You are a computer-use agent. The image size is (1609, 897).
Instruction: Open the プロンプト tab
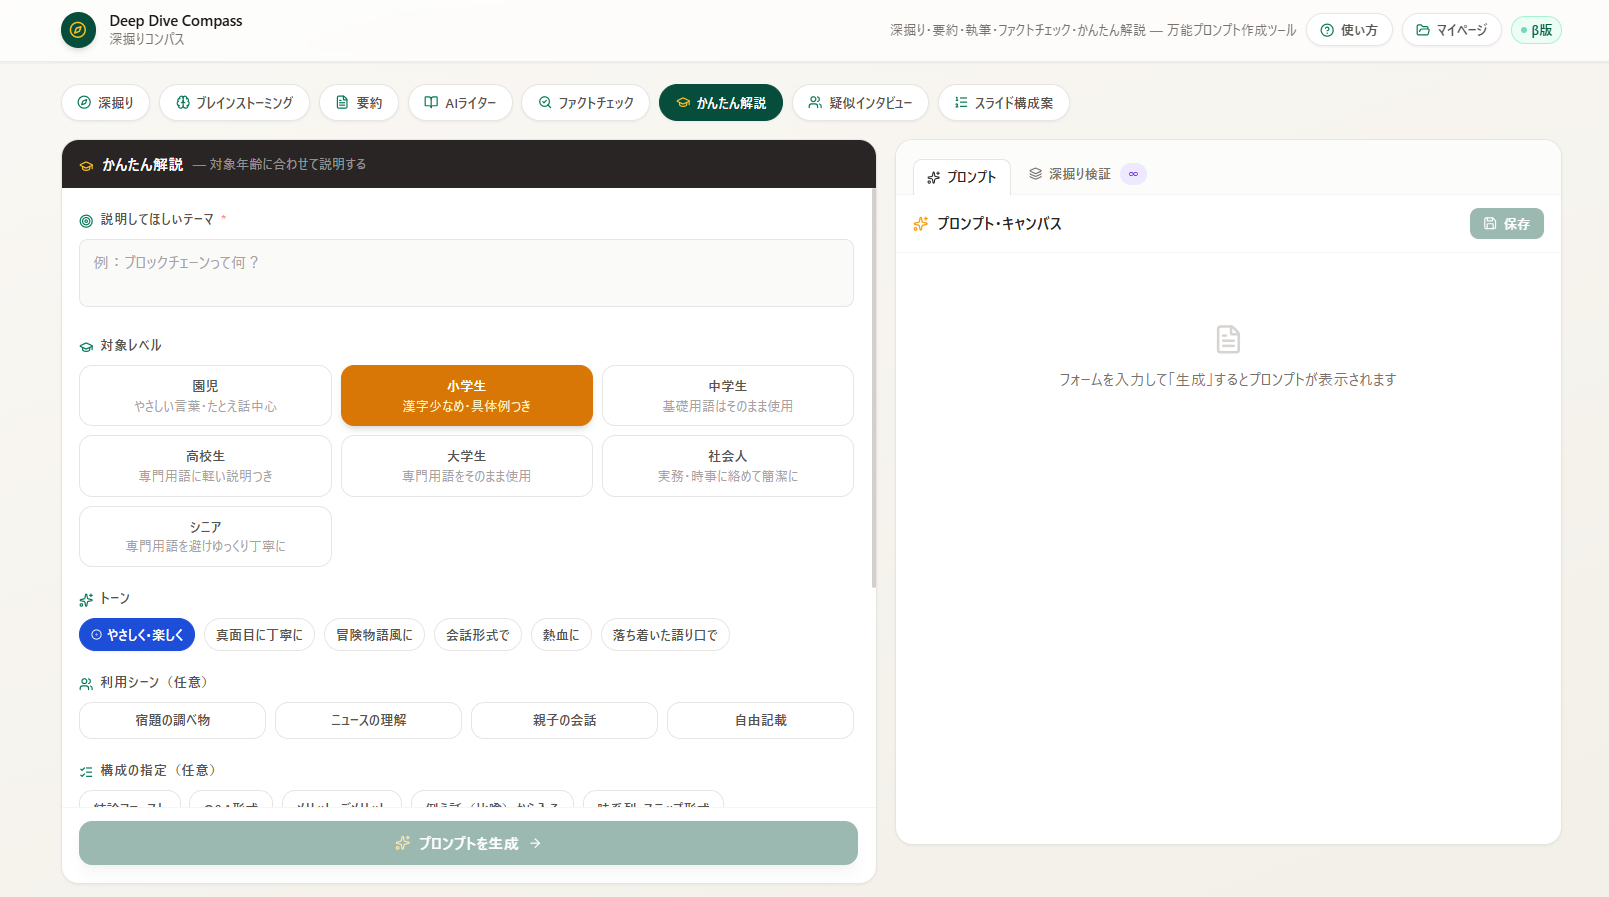point(962,177)
